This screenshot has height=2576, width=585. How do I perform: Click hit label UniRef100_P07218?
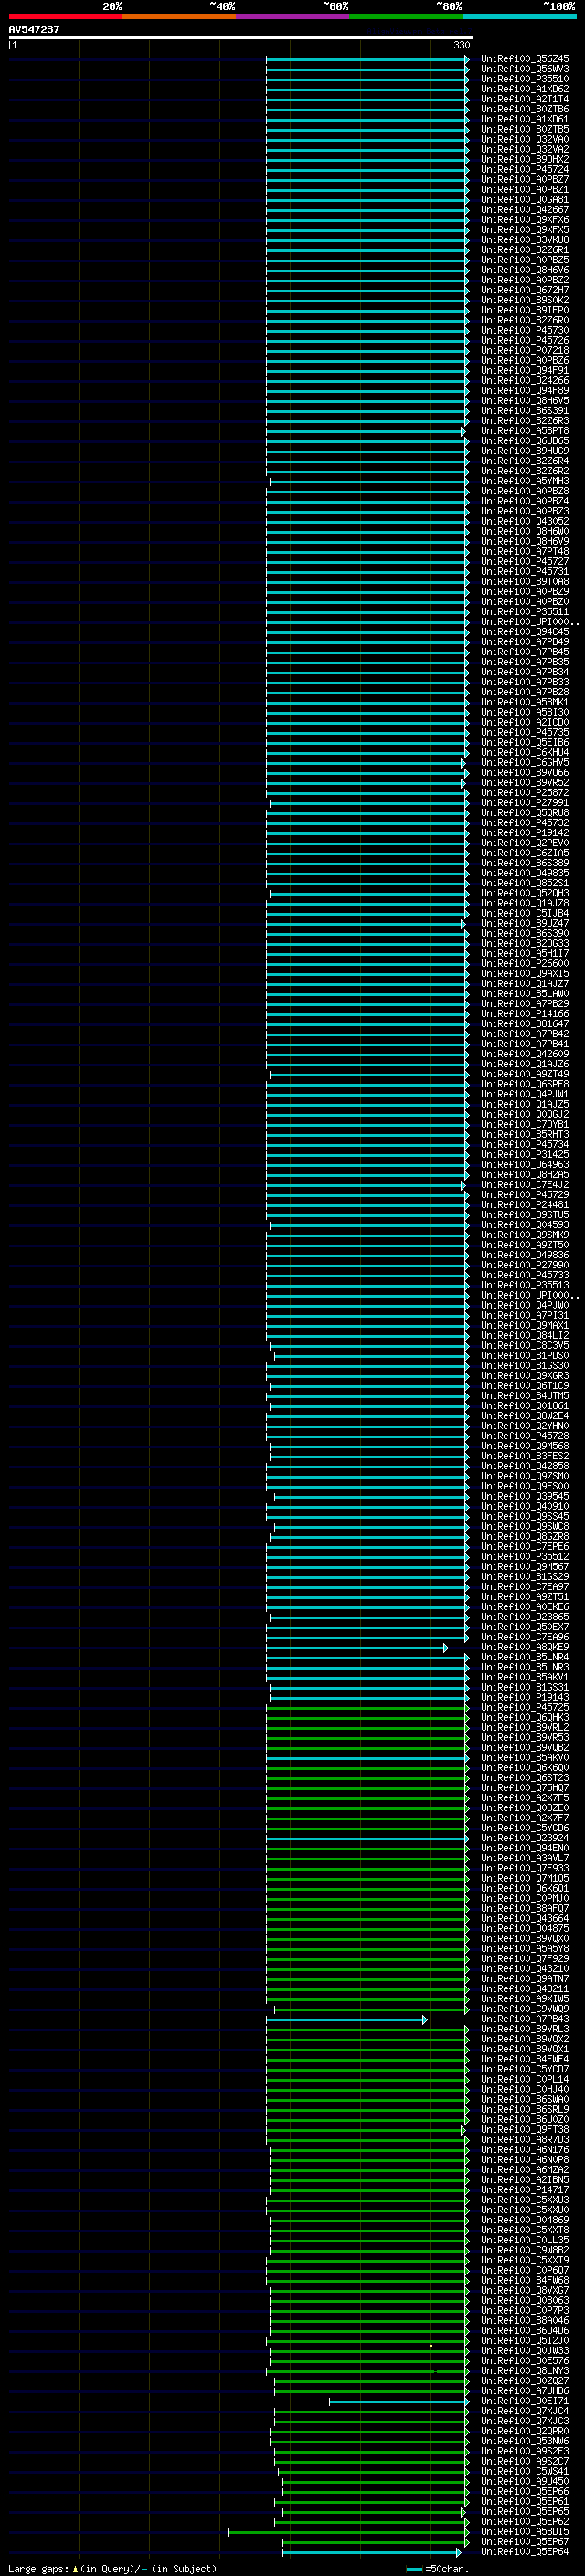(x=524, y=351)
